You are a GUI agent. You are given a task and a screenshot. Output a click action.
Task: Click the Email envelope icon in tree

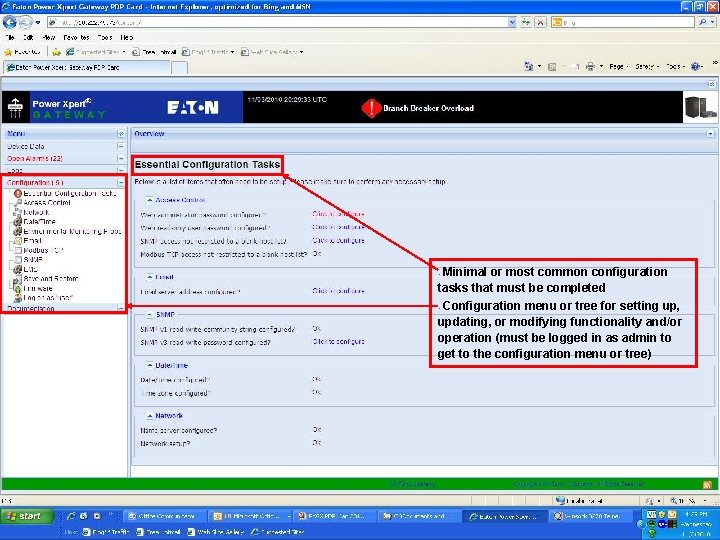18,241
